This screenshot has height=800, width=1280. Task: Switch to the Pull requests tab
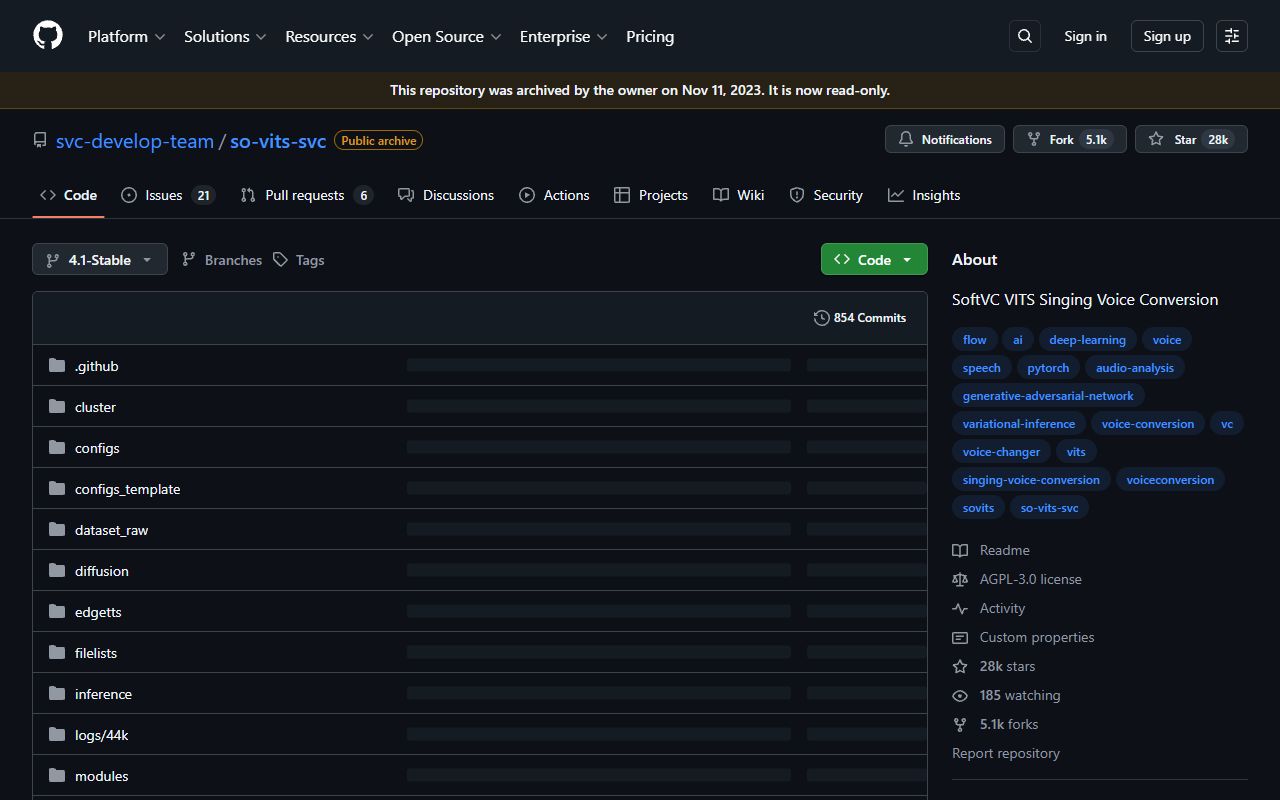coord(306,195)
